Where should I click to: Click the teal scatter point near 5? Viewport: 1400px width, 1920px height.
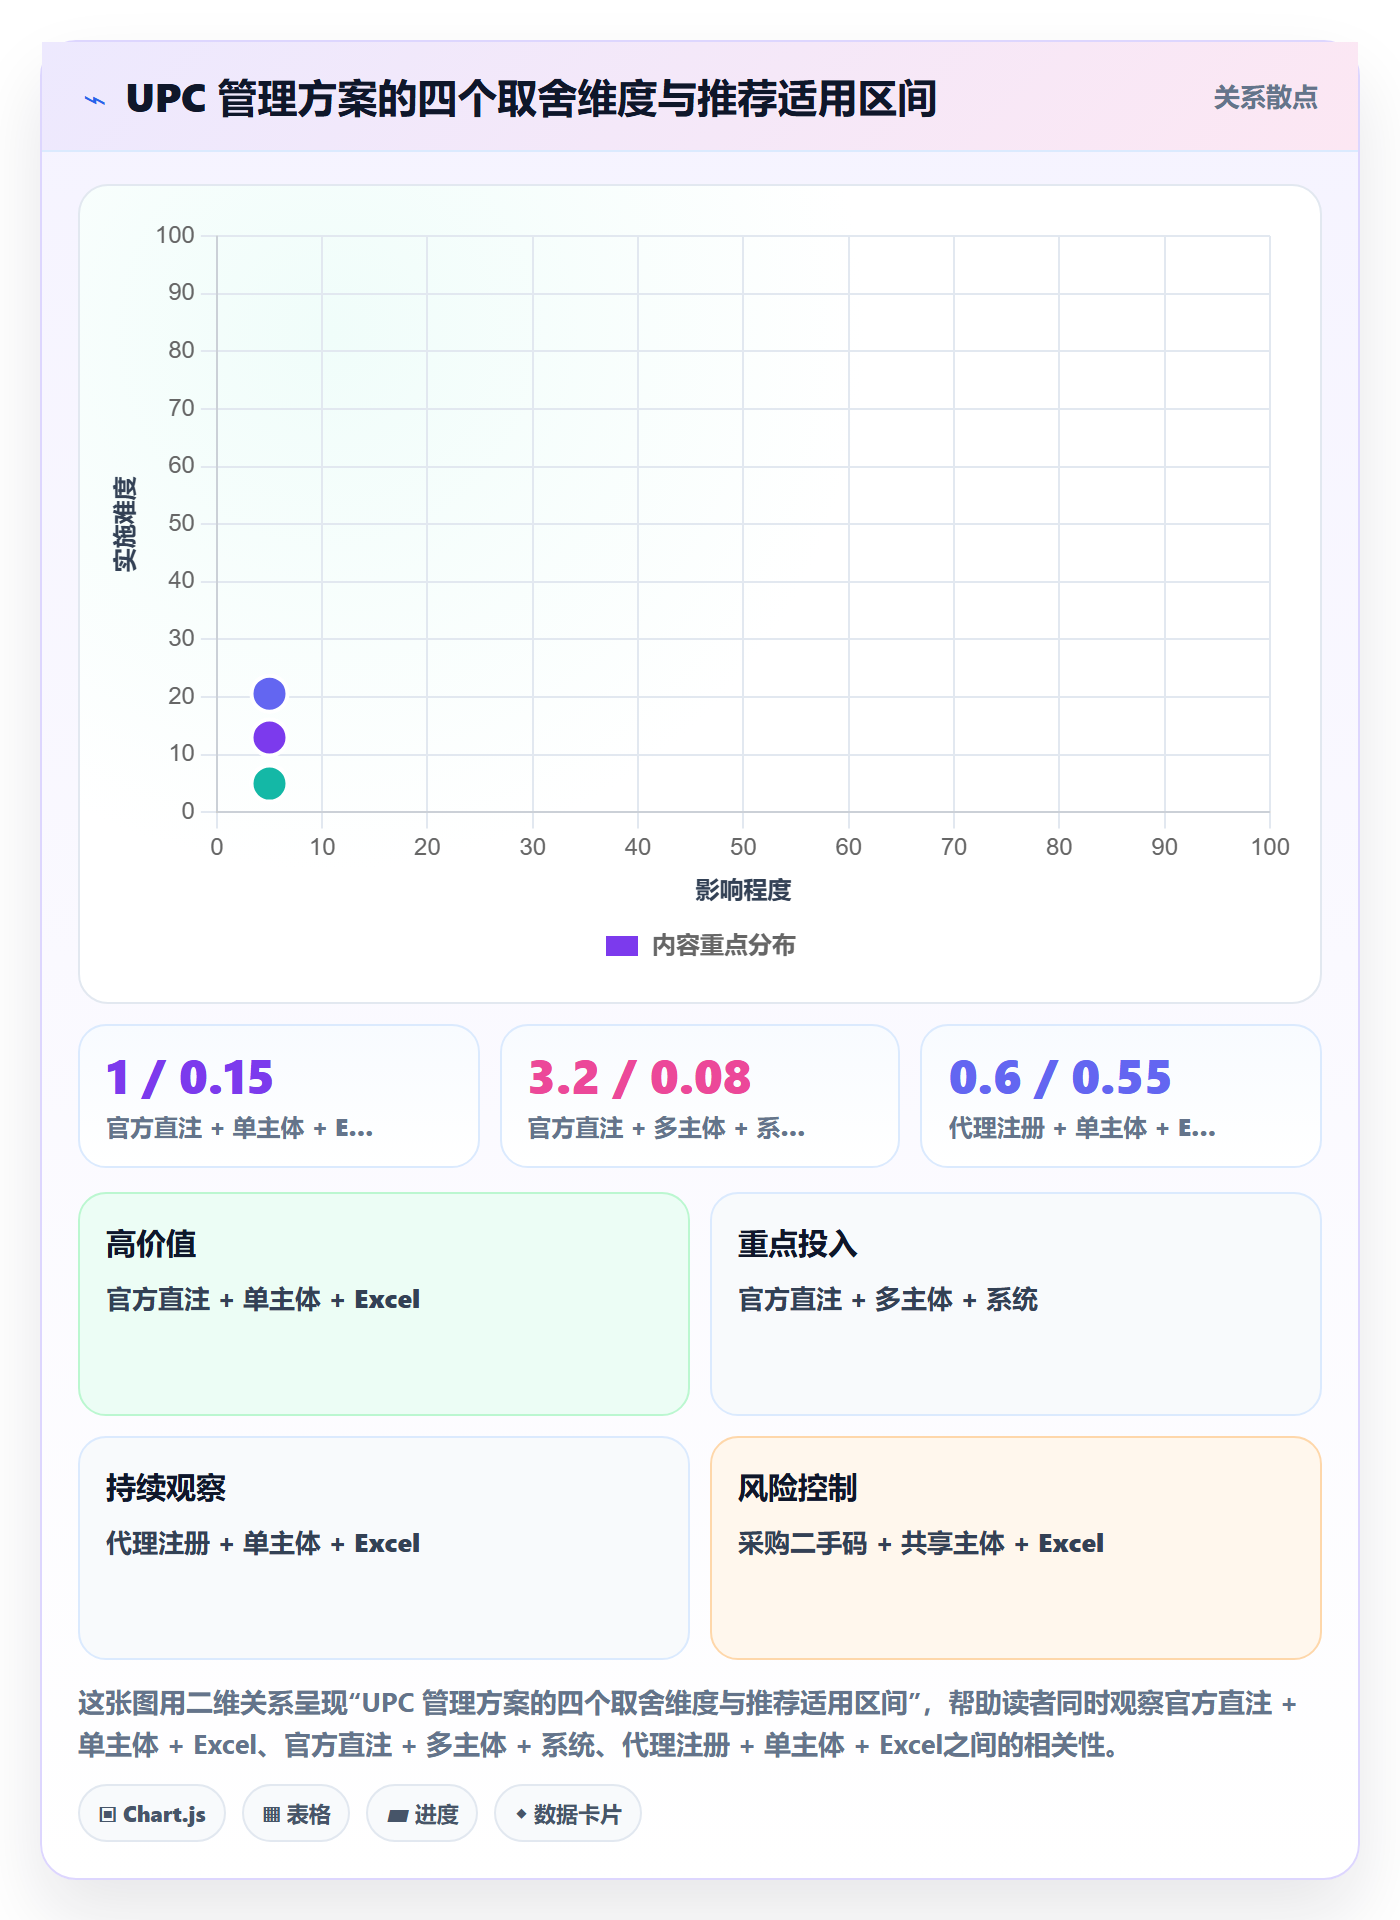(269, 784)
